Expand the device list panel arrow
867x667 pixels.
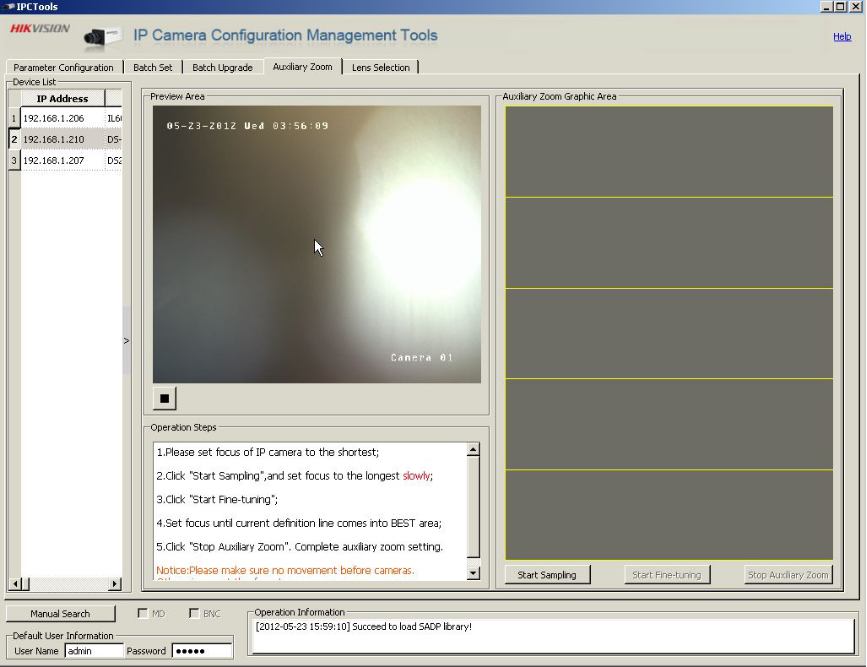click(x=126, y=341)
